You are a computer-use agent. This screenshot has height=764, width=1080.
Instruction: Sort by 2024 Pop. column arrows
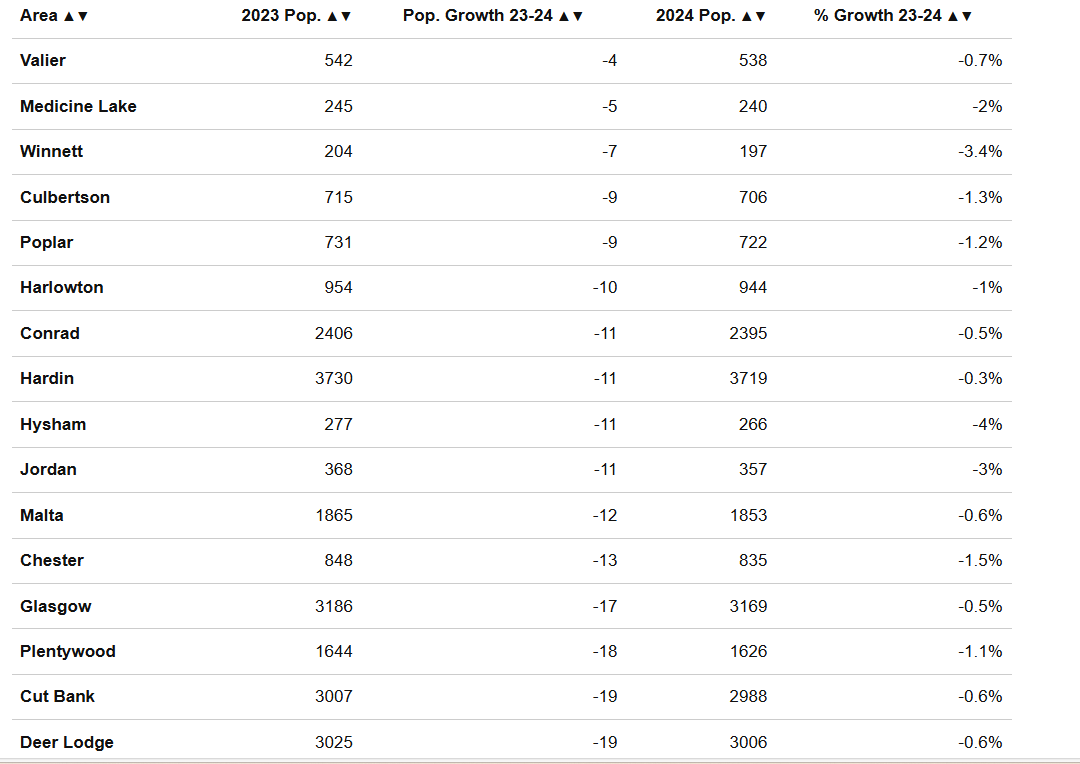pos(753,16)
